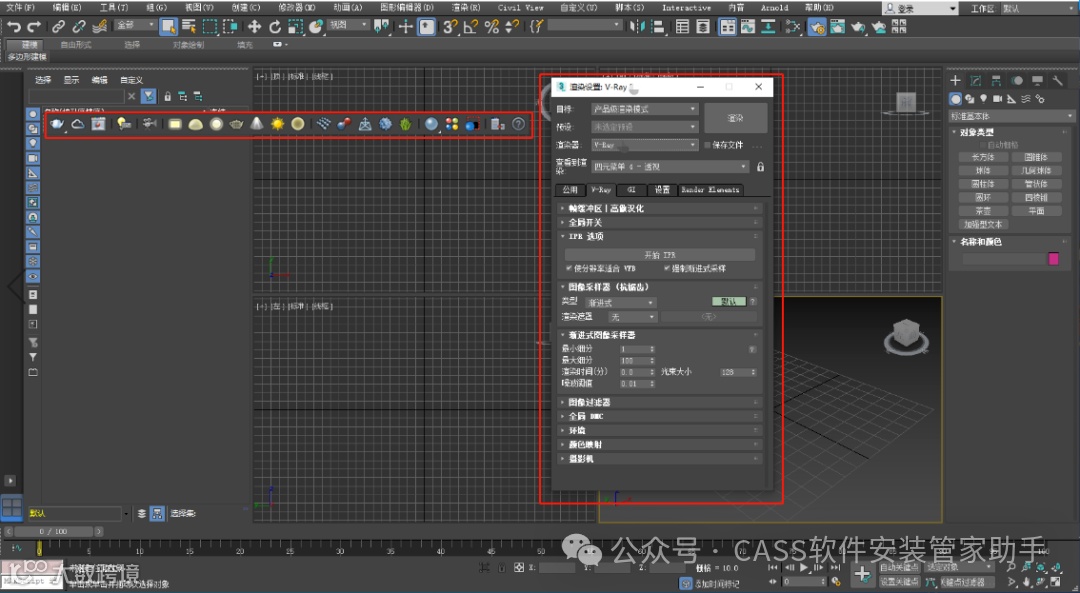Toggle the filter funnel in Scene Explorer
Screen dimensions: 1080x593
(149, 96)
